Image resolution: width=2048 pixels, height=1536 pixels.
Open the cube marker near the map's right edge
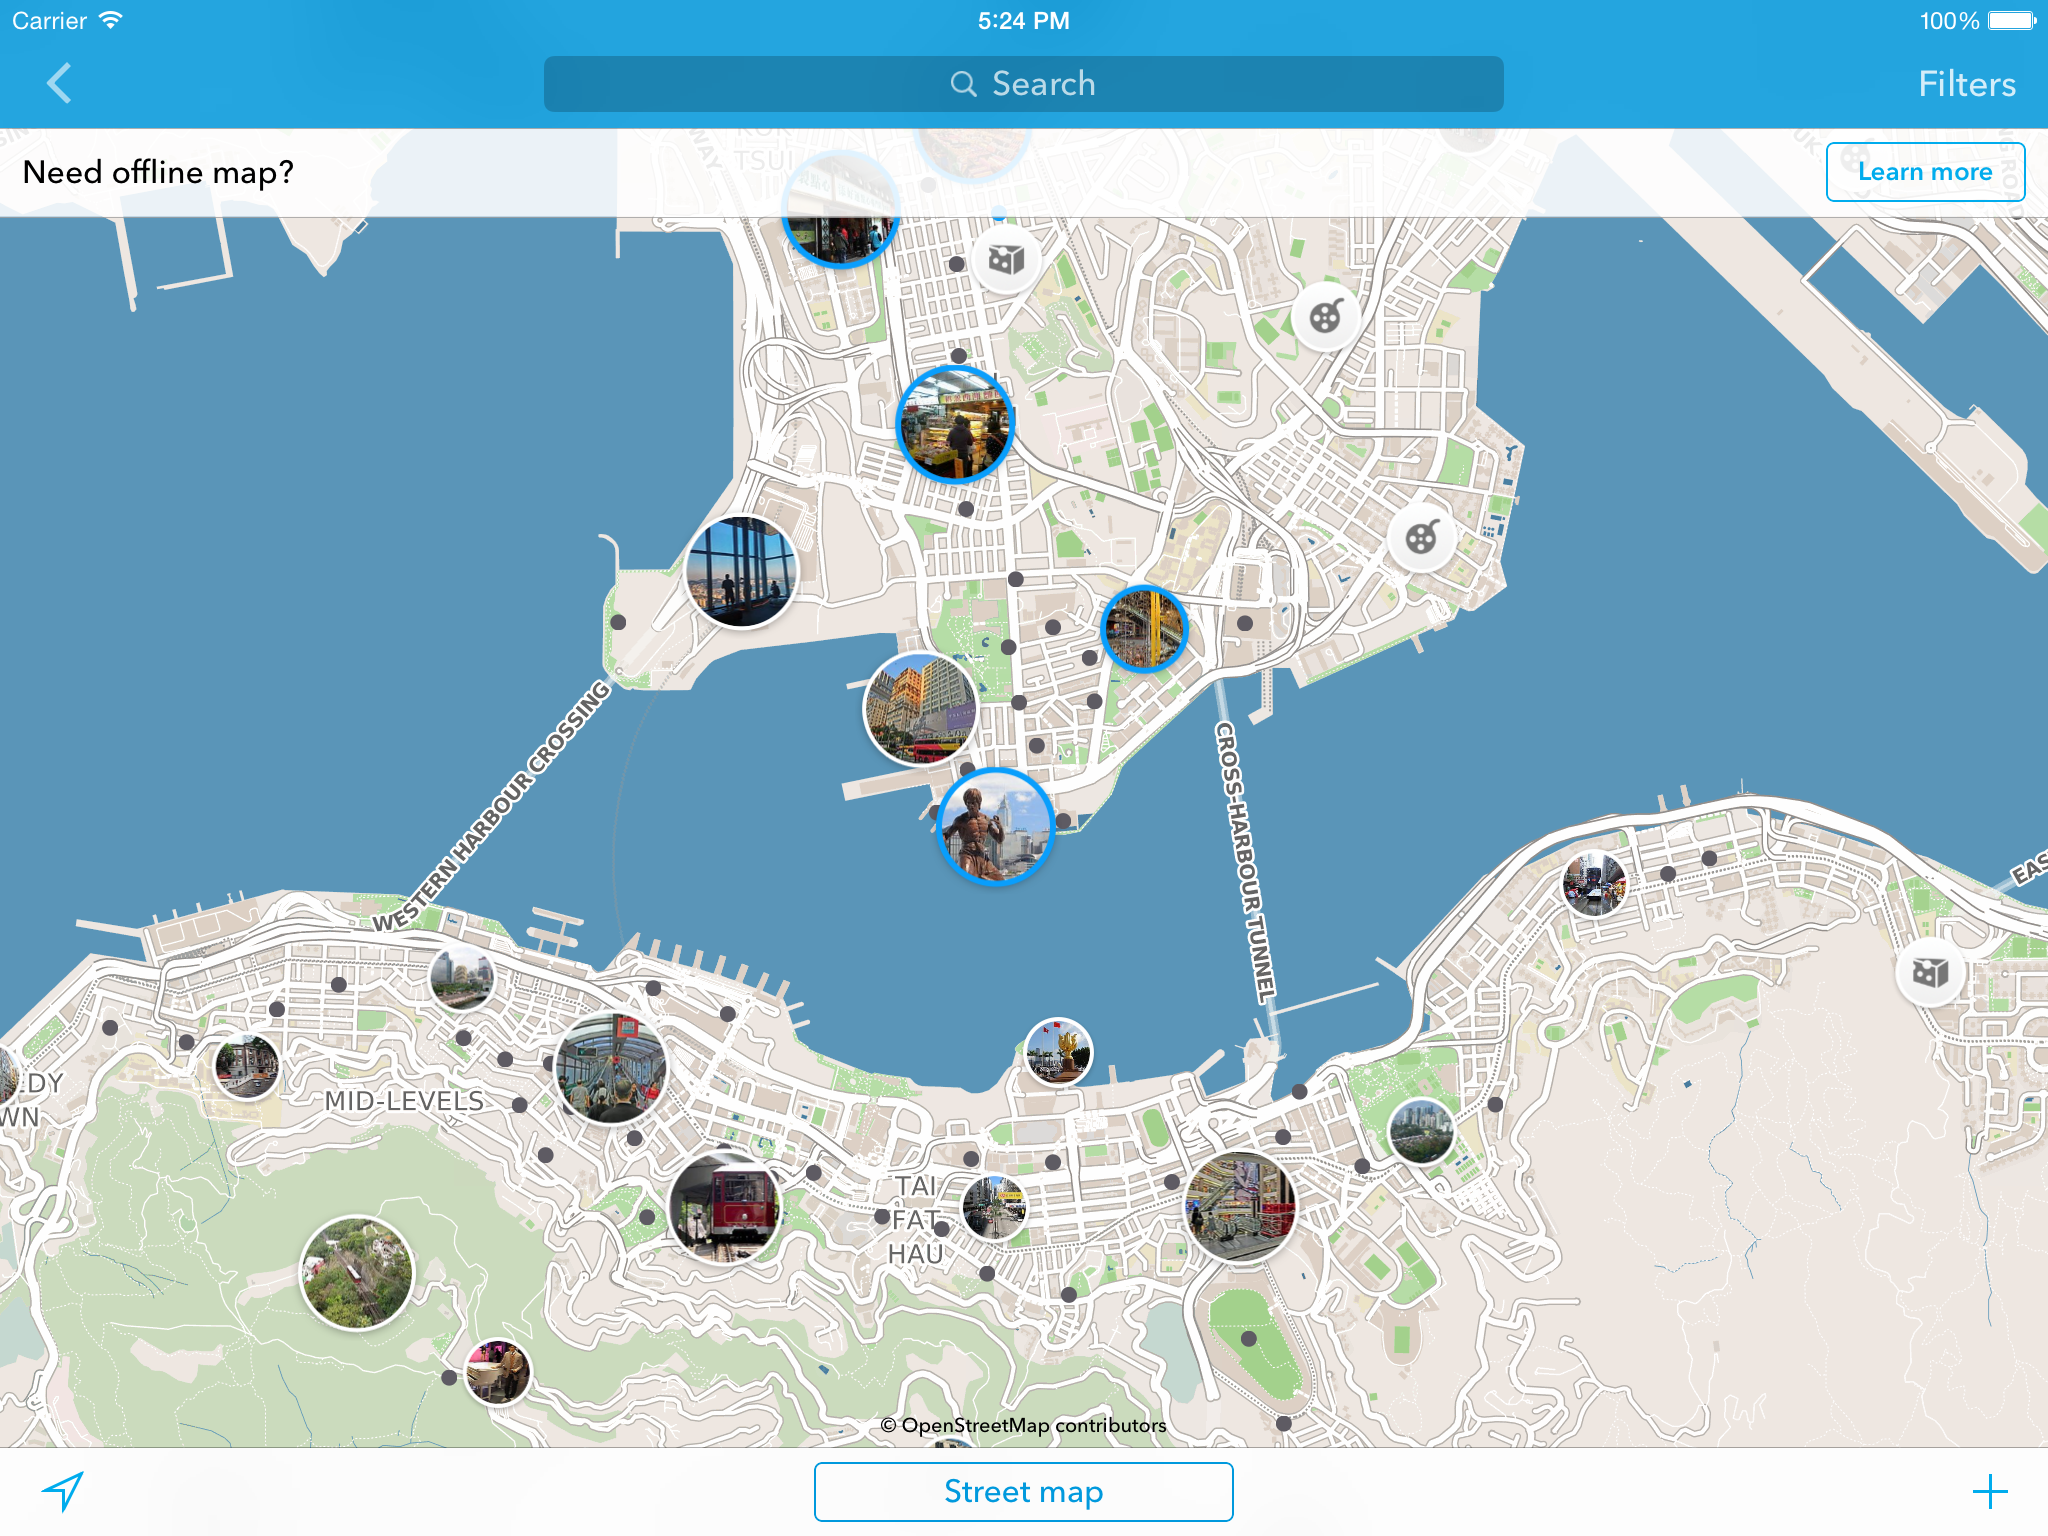(x=1930, y=972)
